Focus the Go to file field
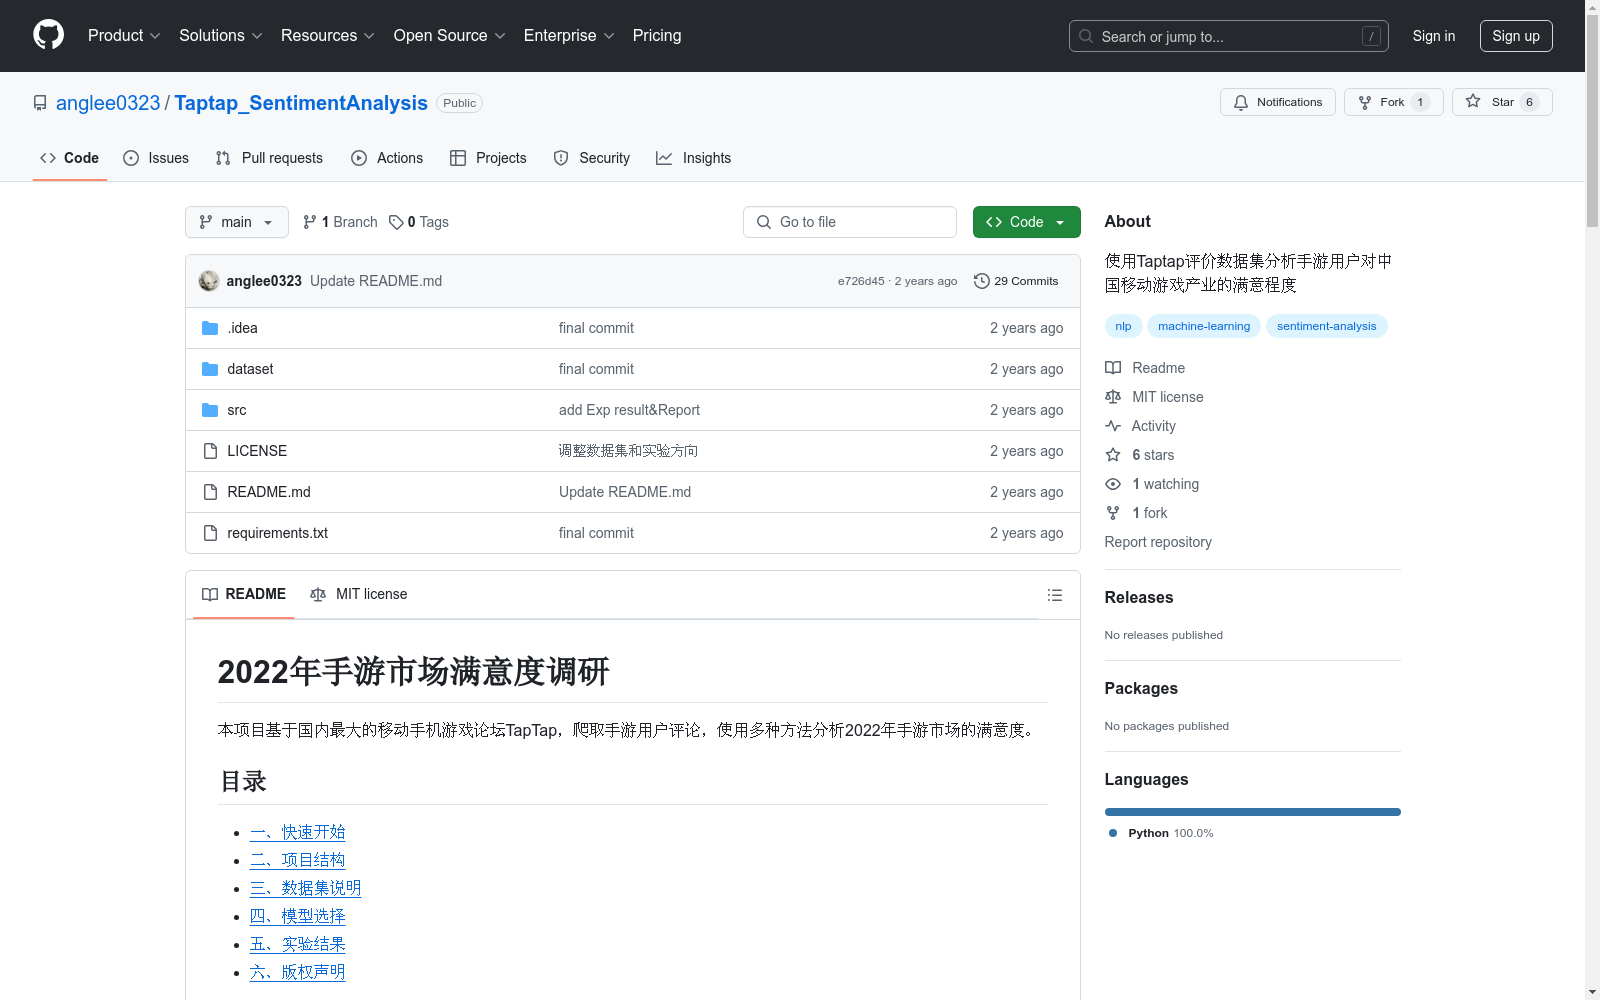This screenshot has width=1600, height=1000. click(850, 222)
